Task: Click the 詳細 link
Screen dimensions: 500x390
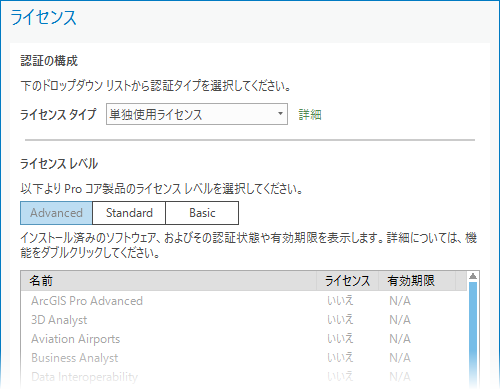Action: (310, 115)
